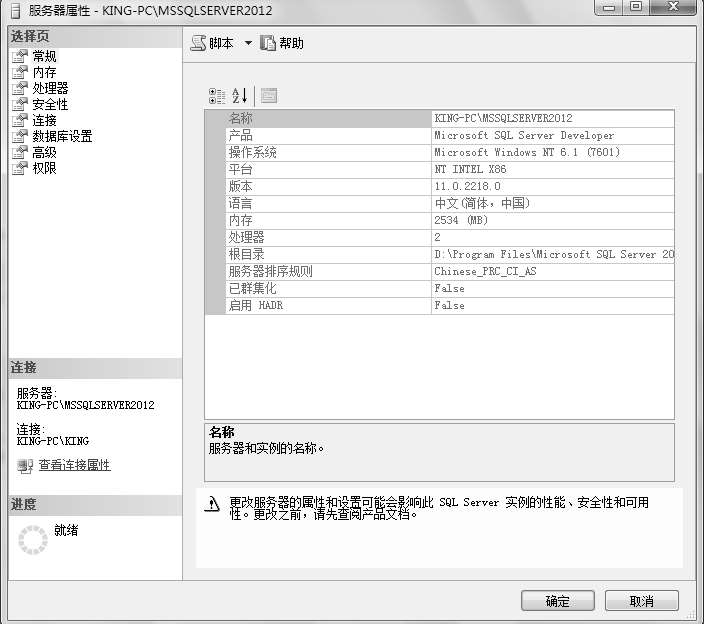Maximize the server properties window
This screenshot has height=624, width=704.
[636, 7]
